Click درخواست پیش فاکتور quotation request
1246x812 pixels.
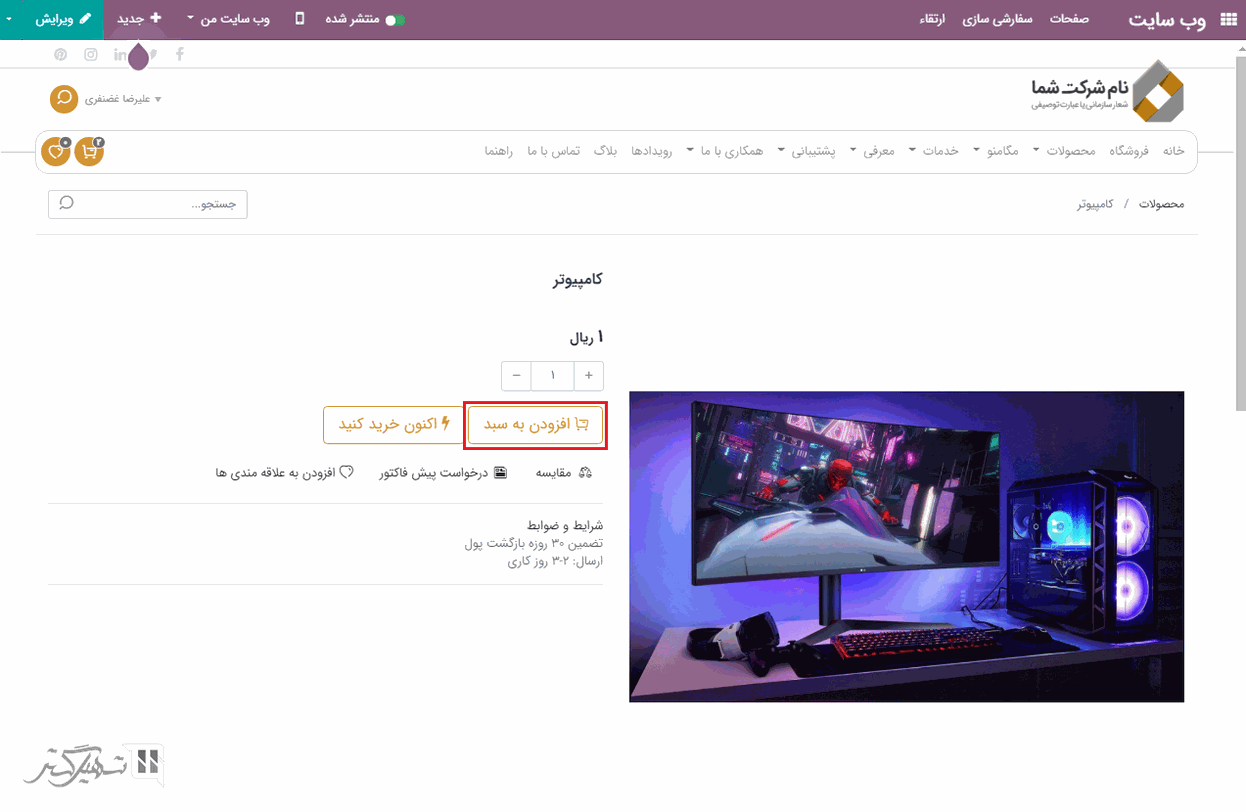[442, 472]
